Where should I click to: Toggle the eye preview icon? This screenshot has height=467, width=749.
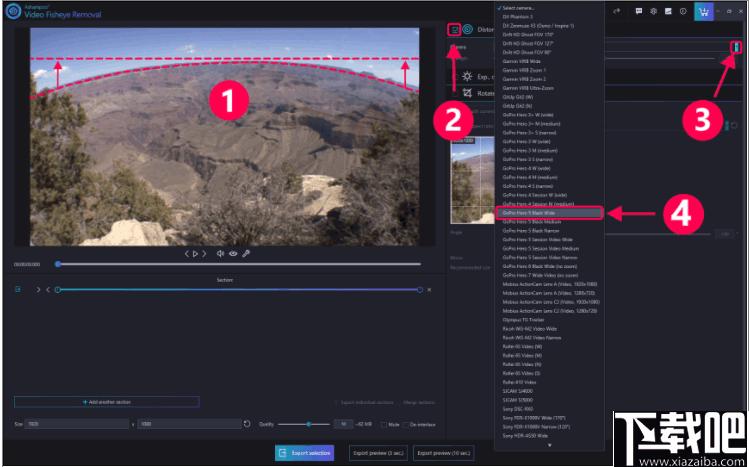pos(233,254)
